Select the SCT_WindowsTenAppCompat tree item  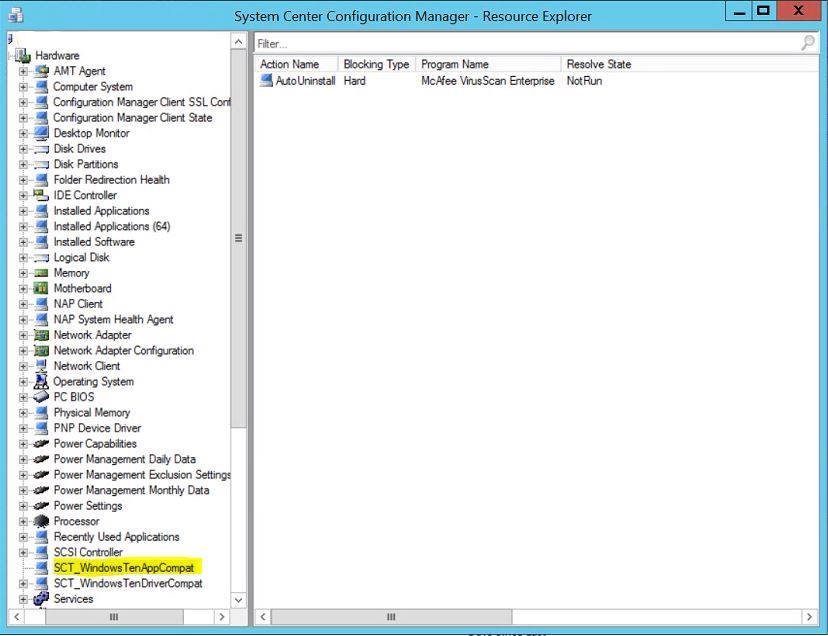[x=124, y=568]
